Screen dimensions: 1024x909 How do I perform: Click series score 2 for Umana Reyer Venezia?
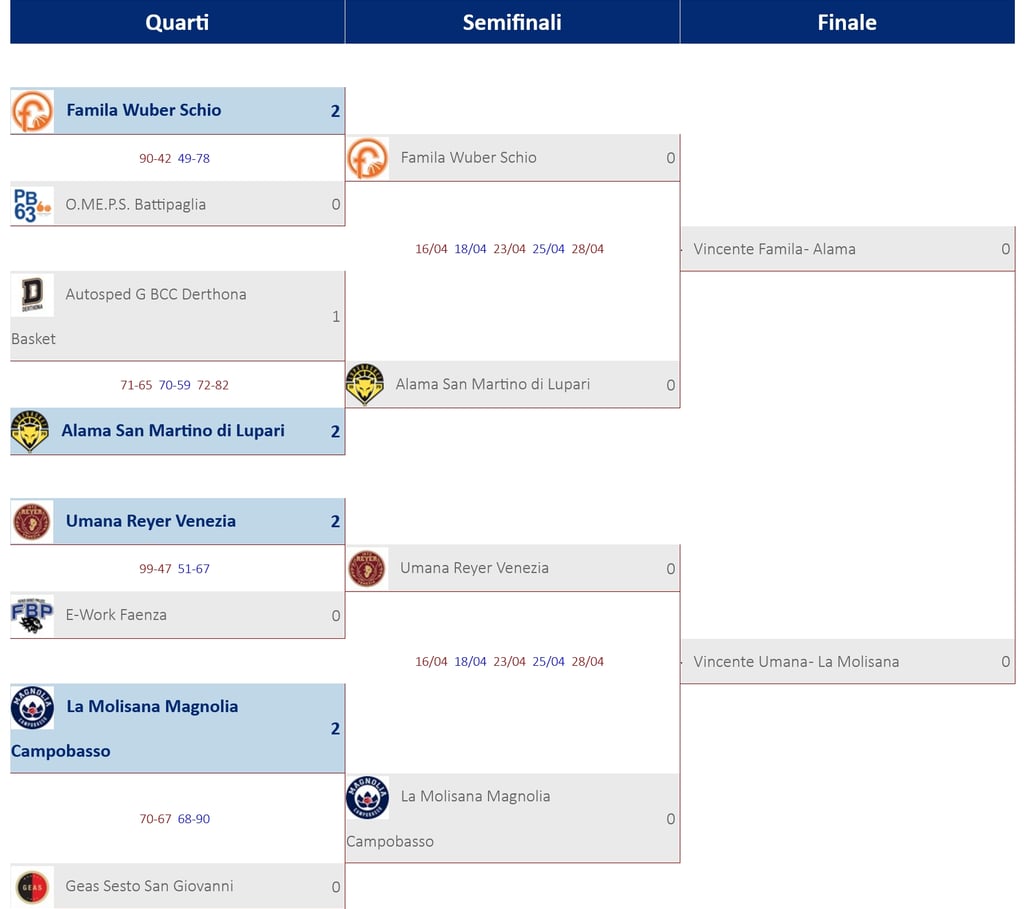click(335, 522)
